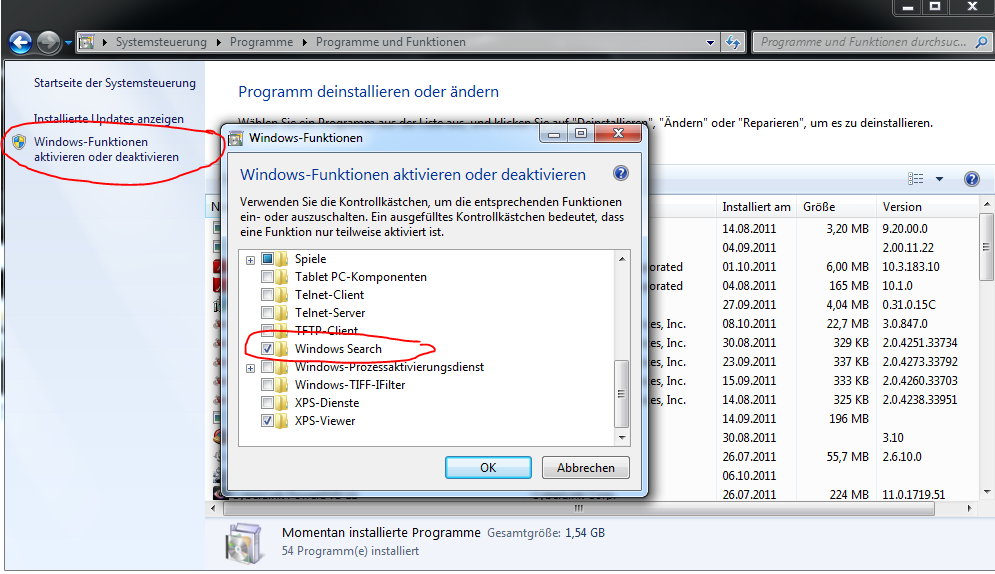Screen dimensions: 995x574
Task: Maximize the Windows-Funktionen dialog
Action: (581, 133)
